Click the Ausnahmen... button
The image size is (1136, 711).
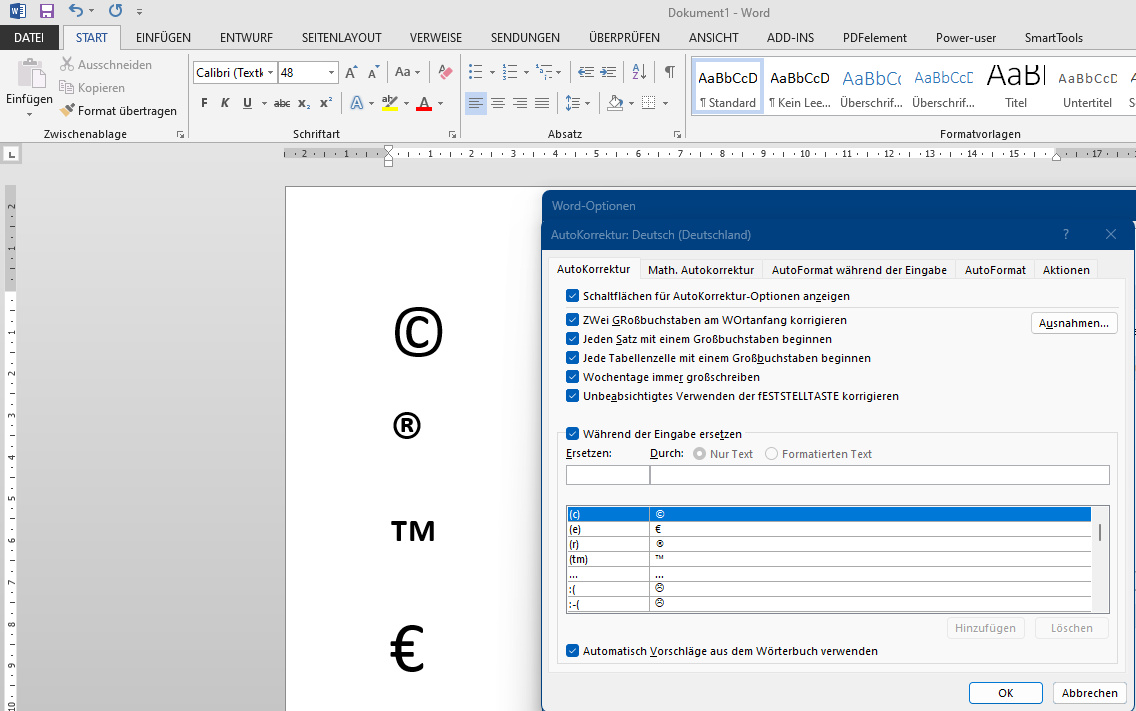1074,323
